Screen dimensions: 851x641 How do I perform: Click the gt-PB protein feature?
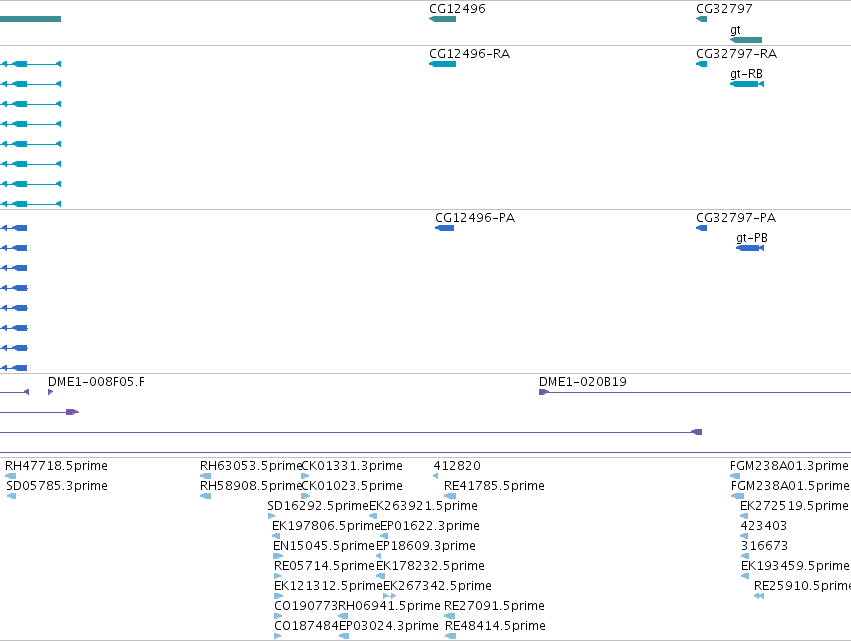point(750,248)
